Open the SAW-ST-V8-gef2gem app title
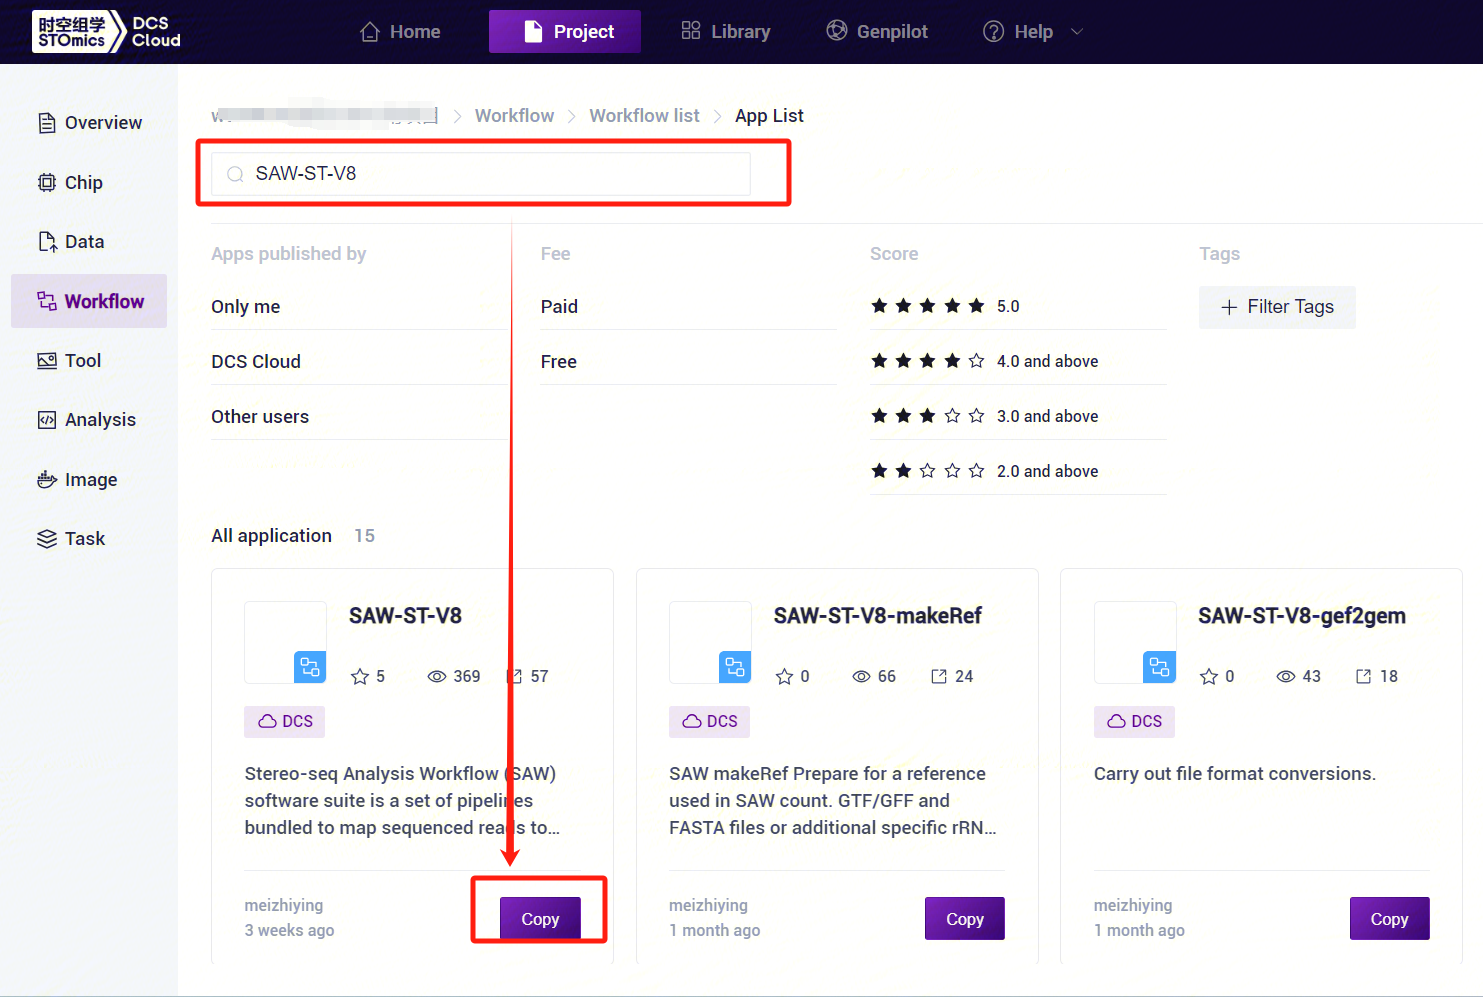This screenshot has height=997, width=1483. (x=1302, y=616)
